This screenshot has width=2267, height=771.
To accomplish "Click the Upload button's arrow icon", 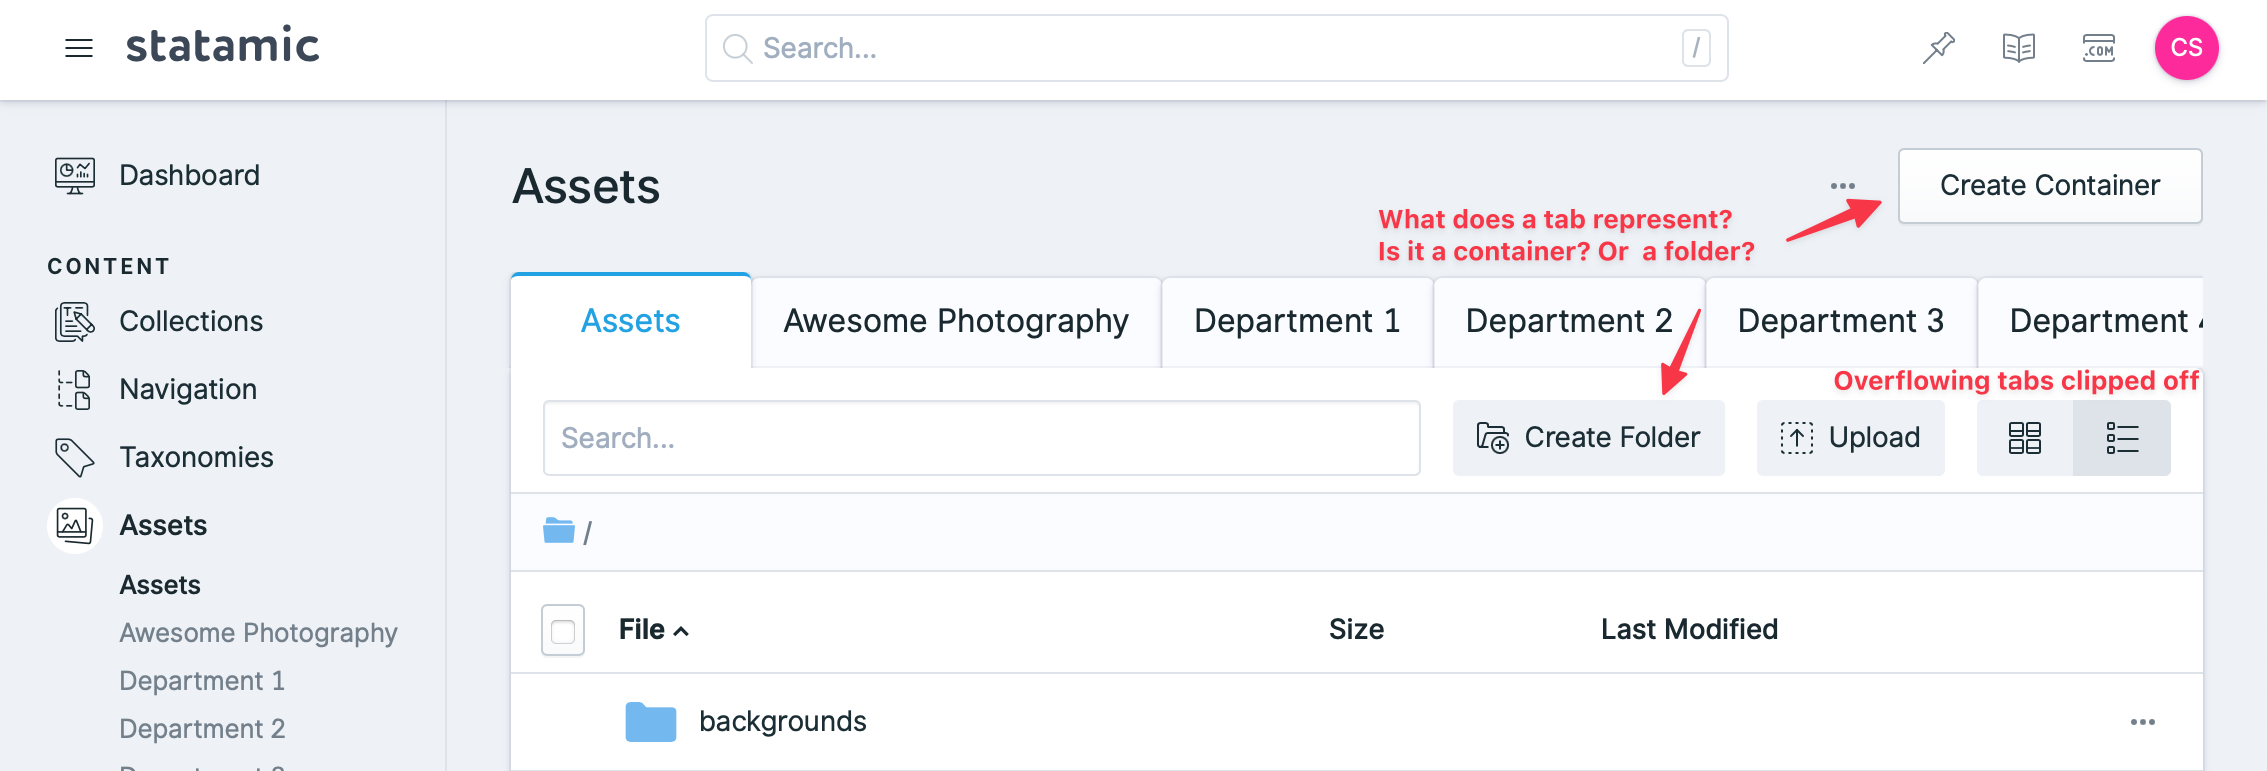I will click(x=1796, y=437).
